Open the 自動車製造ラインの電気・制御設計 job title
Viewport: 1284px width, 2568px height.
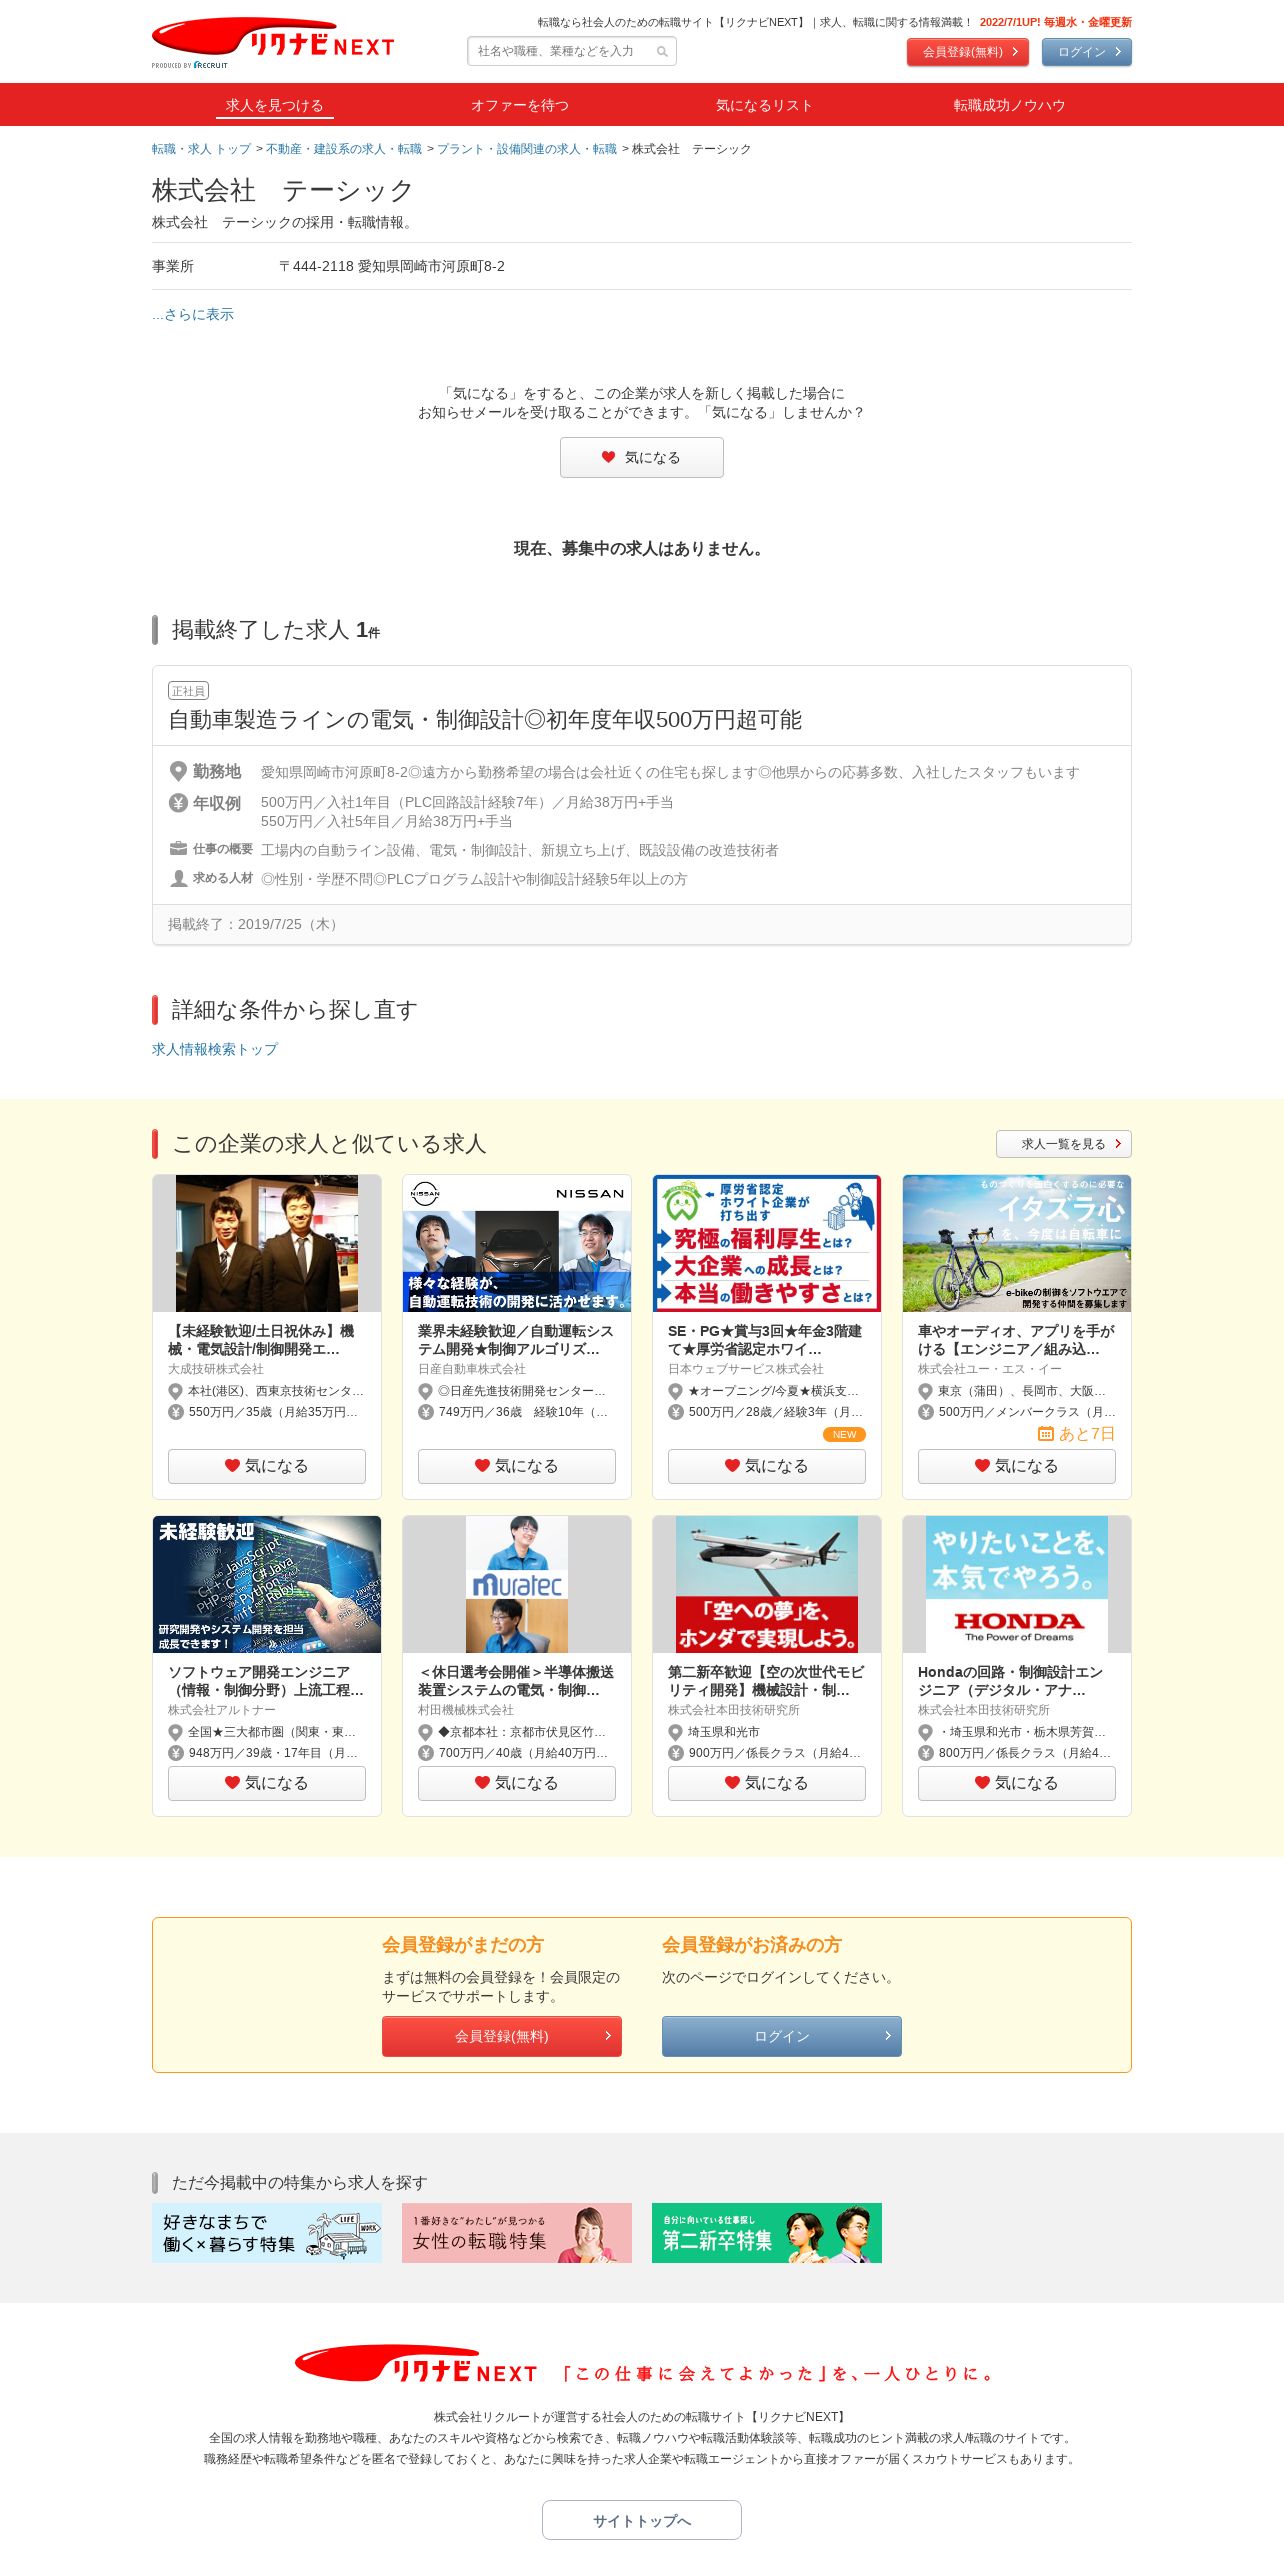pyautogui.click(x=485, y=720)
